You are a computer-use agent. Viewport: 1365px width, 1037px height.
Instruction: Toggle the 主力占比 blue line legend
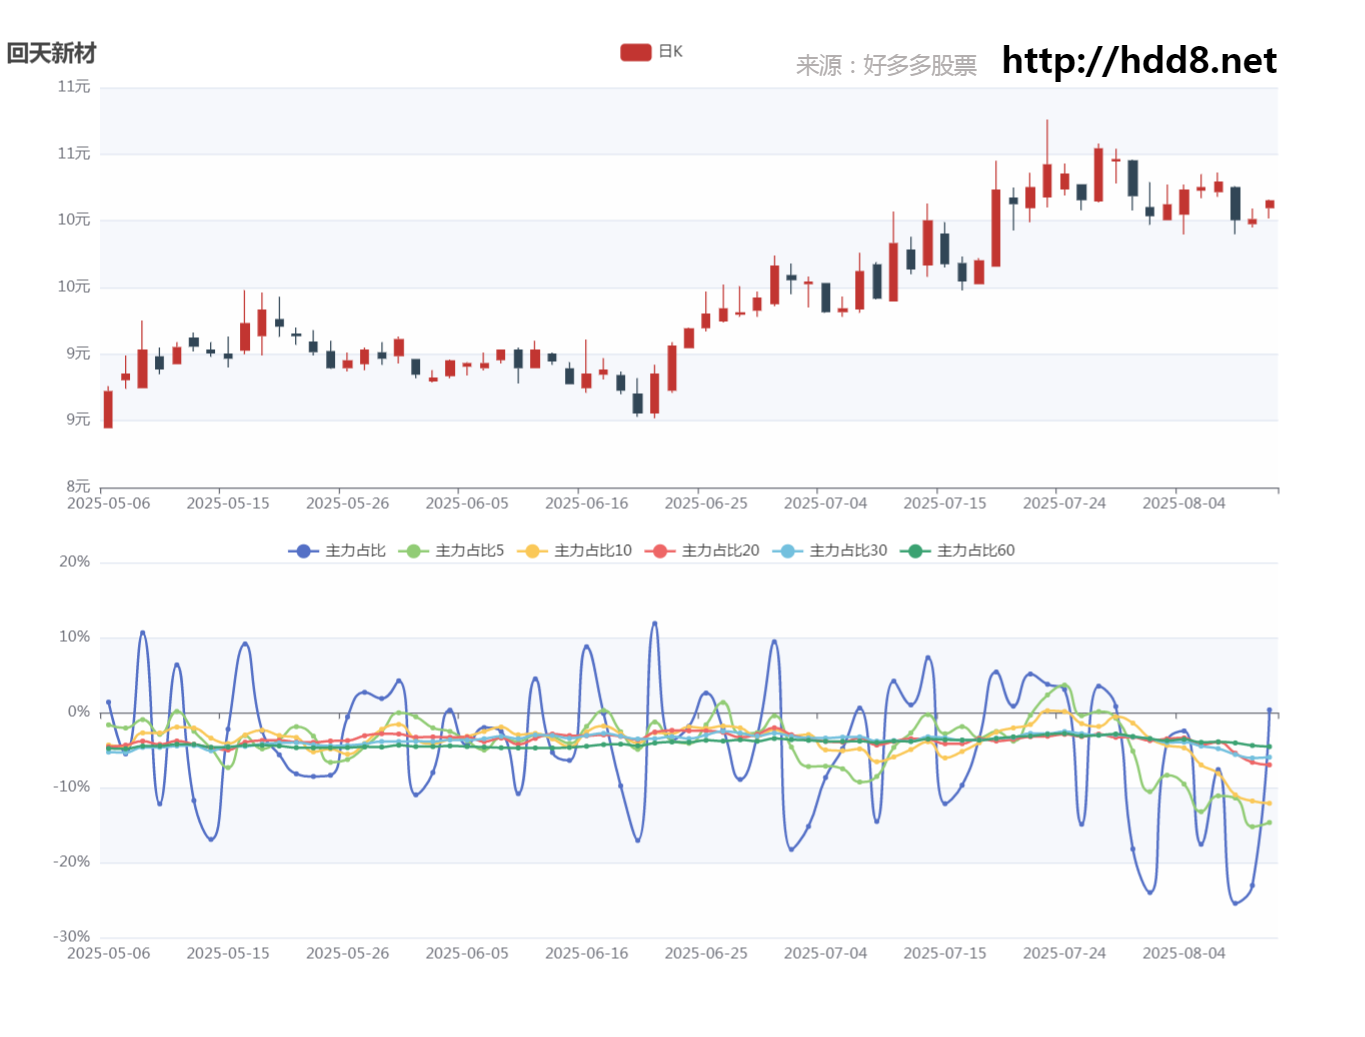336,551
